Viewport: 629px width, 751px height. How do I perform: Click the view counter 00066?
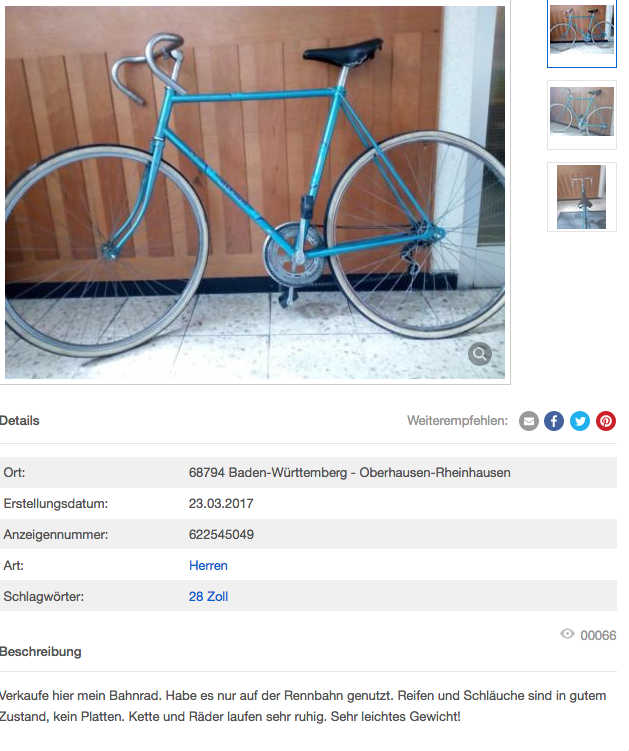[x=598, y=636]
